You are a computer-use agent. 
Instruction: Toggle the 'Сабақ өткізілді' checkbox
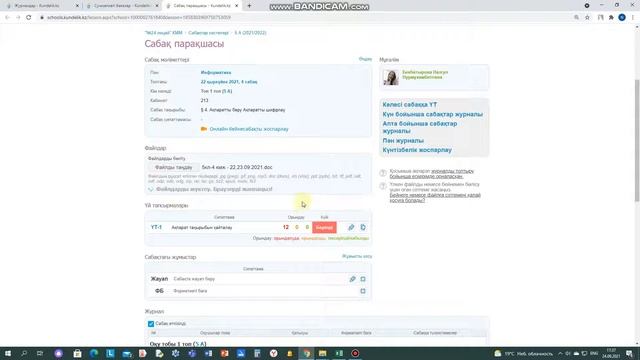[x=151, y=324]
